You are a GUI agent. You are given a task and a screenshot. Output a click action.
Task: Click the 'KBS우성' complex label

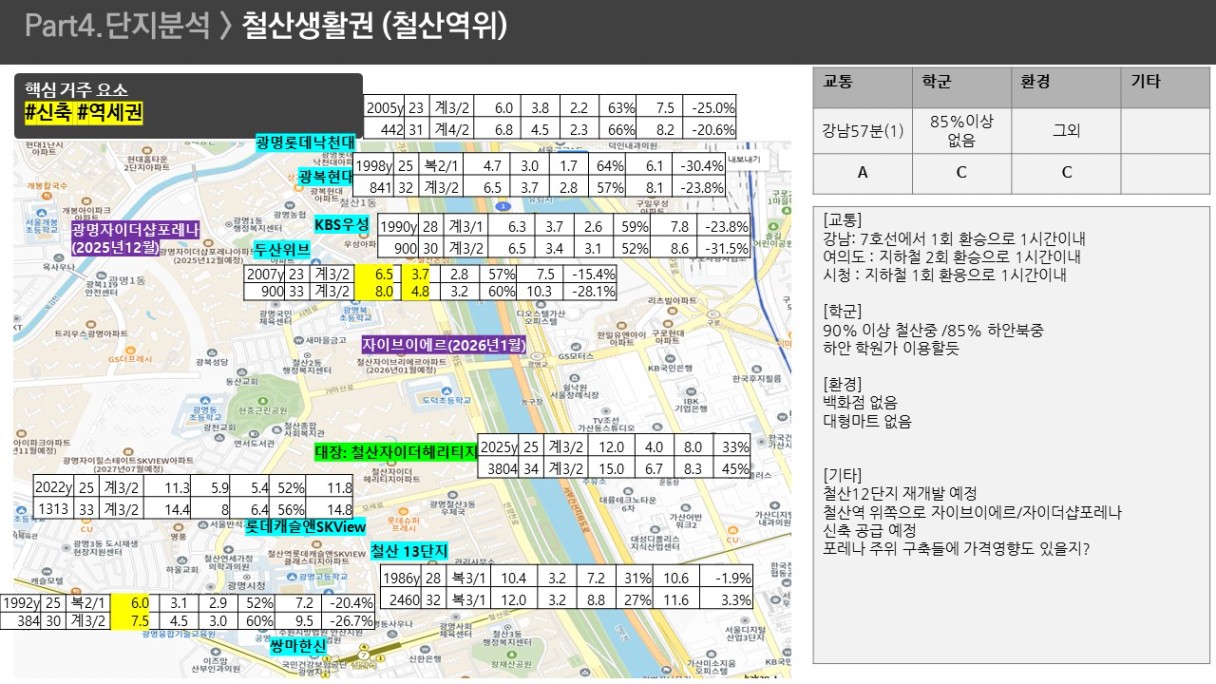tap(342, 224)
